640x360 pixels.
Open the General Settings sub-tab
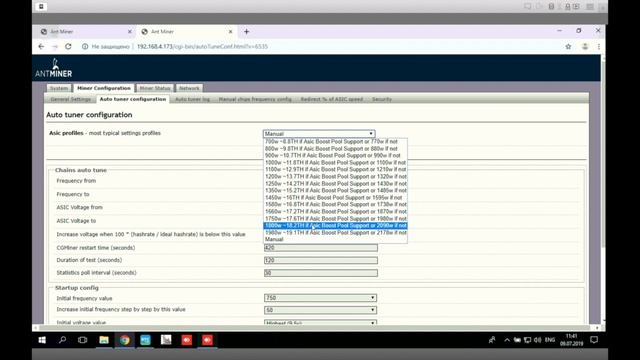point(71,99)
